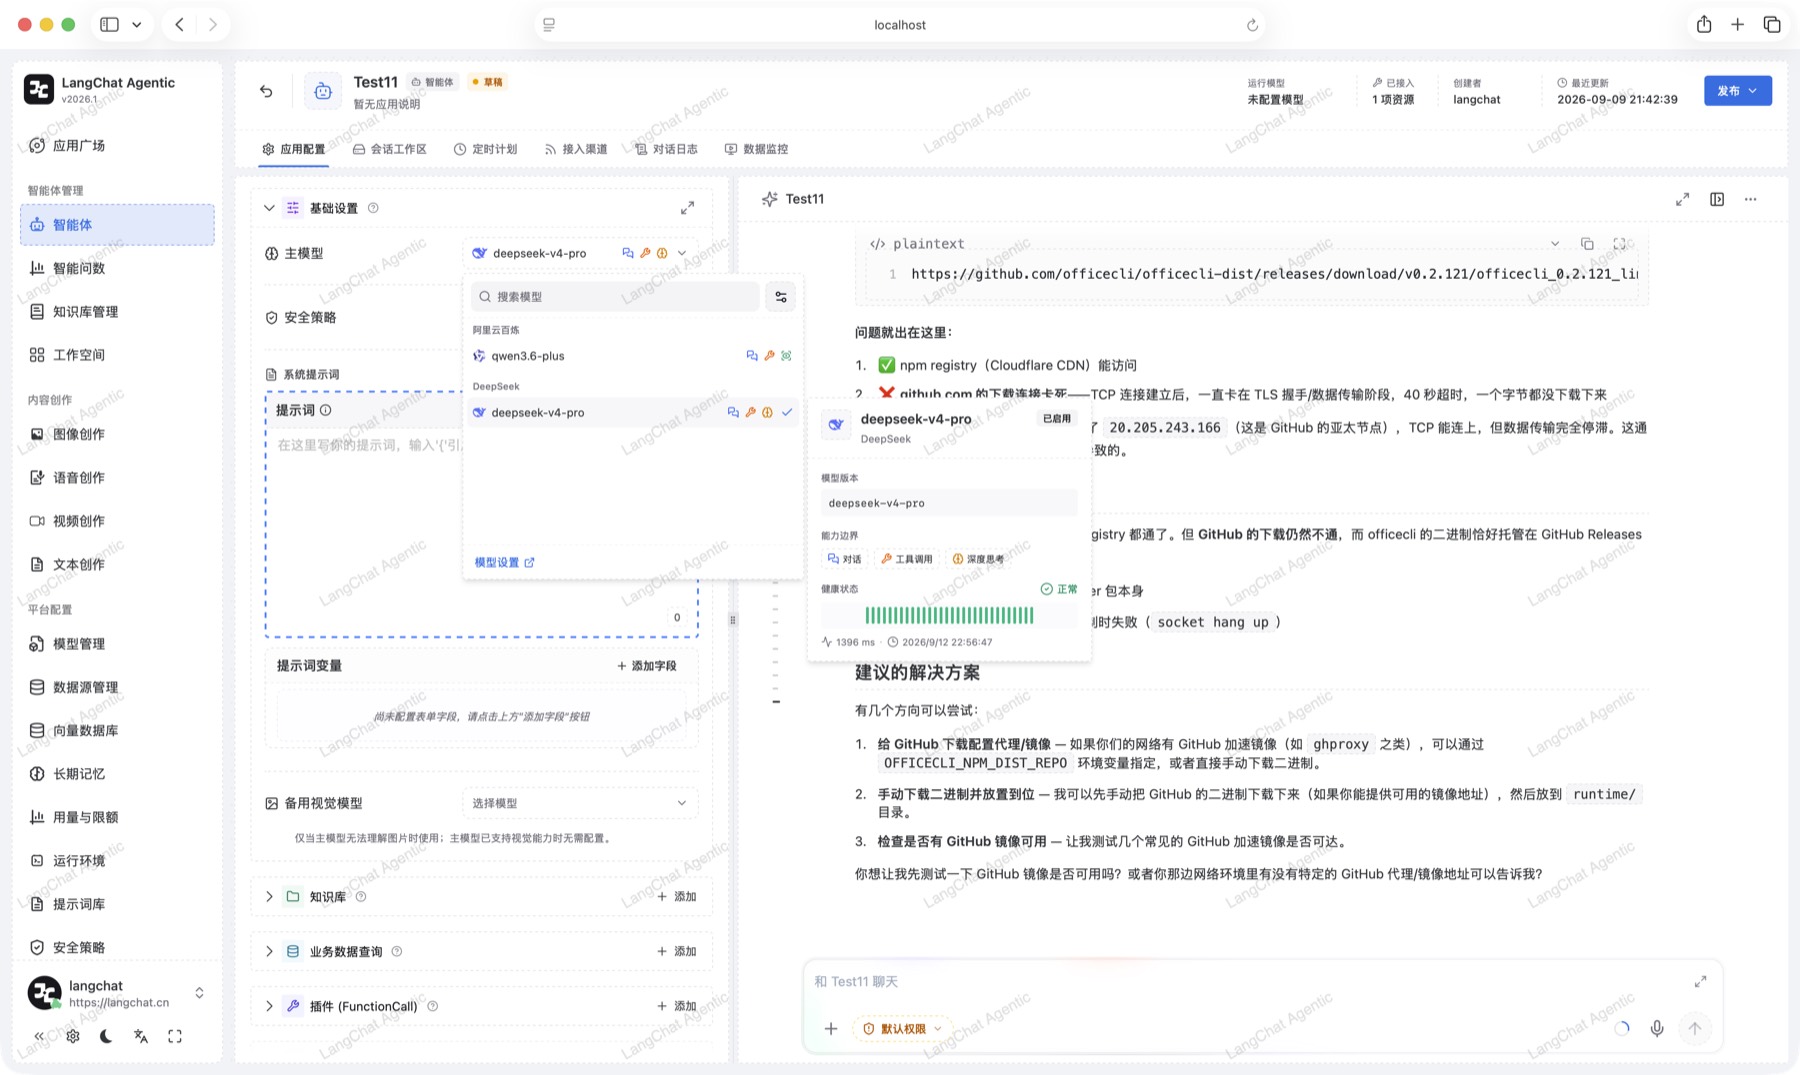Screen dimensions: 1800x1075
Task: Toggle the chat side panel layout icon
Action: click(1717, 199)
